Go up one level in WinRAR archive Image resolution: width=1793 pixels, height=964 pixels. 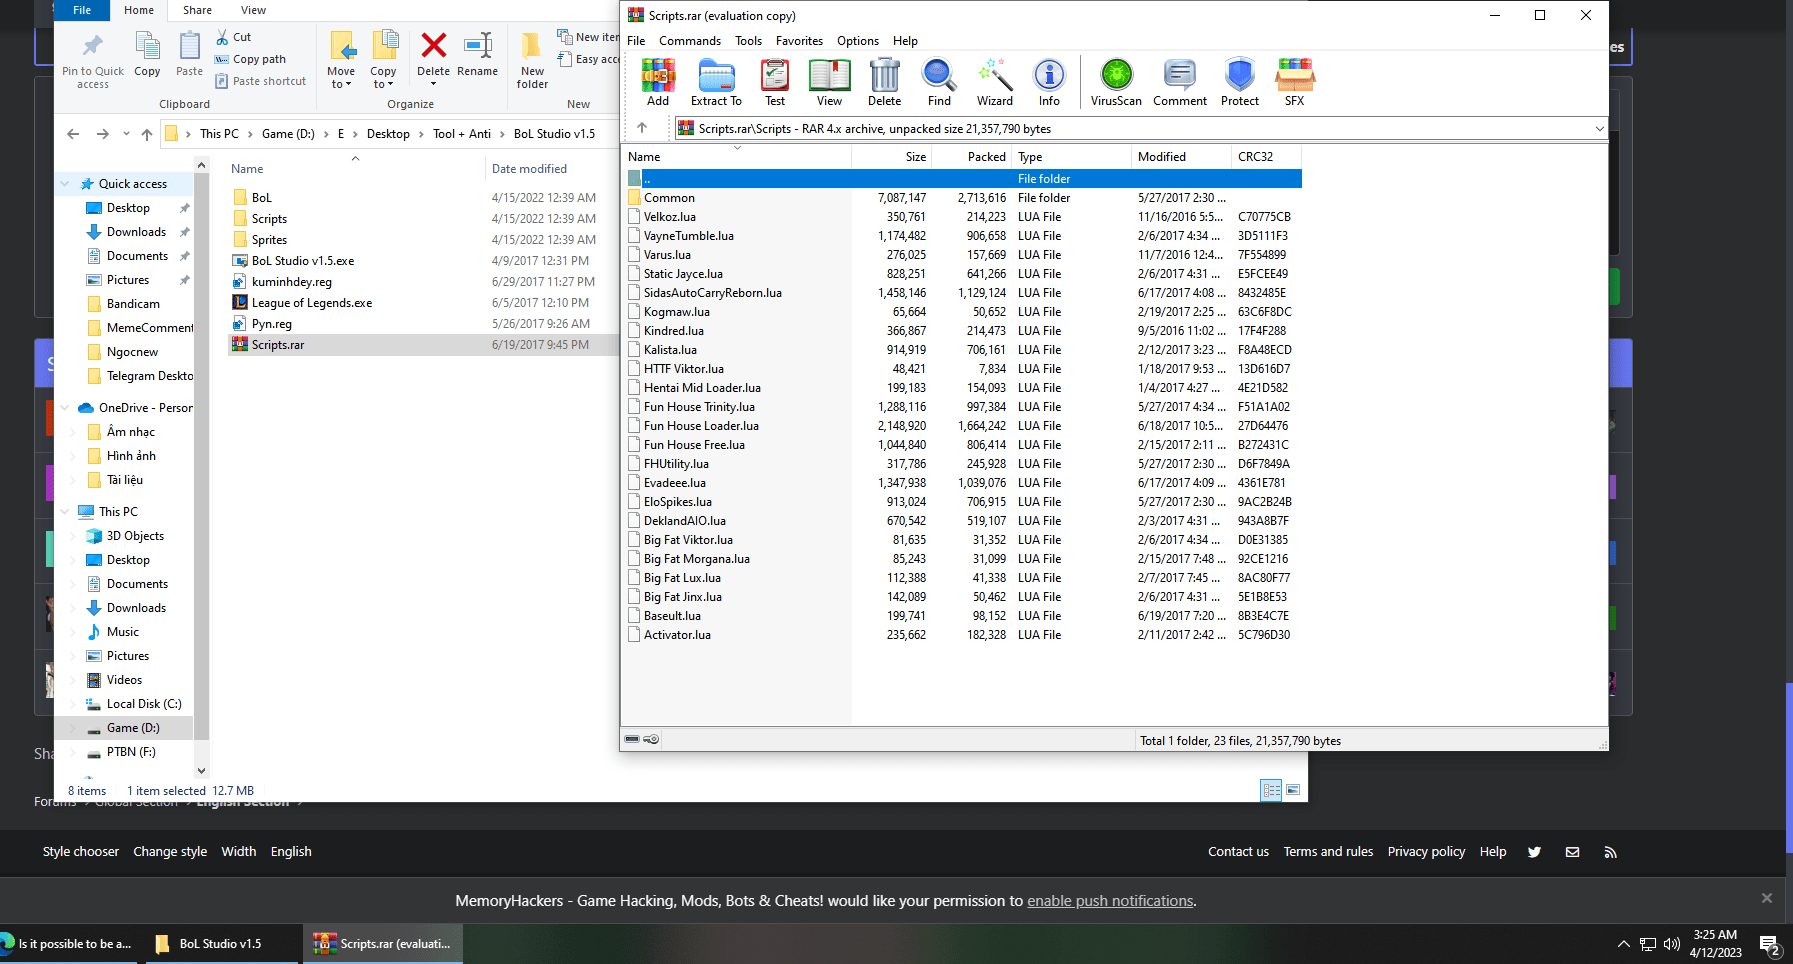click(x=642, y=128)
